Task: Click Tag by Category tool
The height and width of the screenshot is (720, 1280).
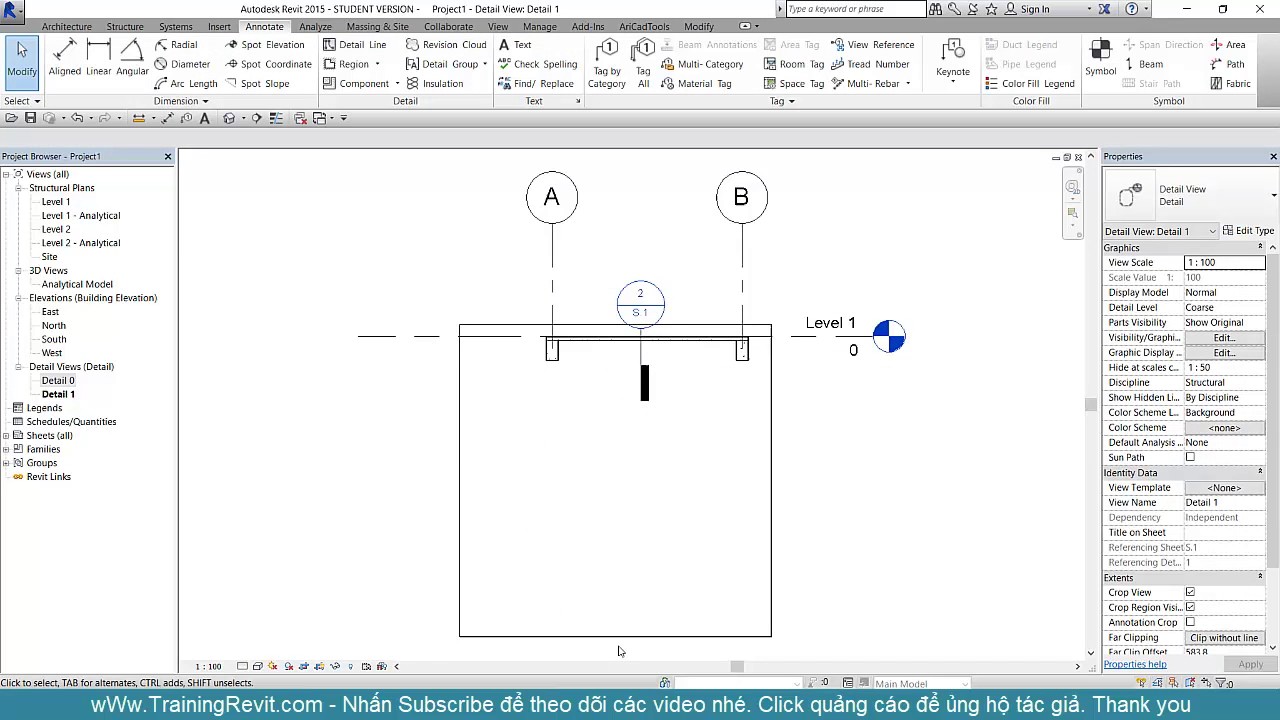Action: pos(607,64)
